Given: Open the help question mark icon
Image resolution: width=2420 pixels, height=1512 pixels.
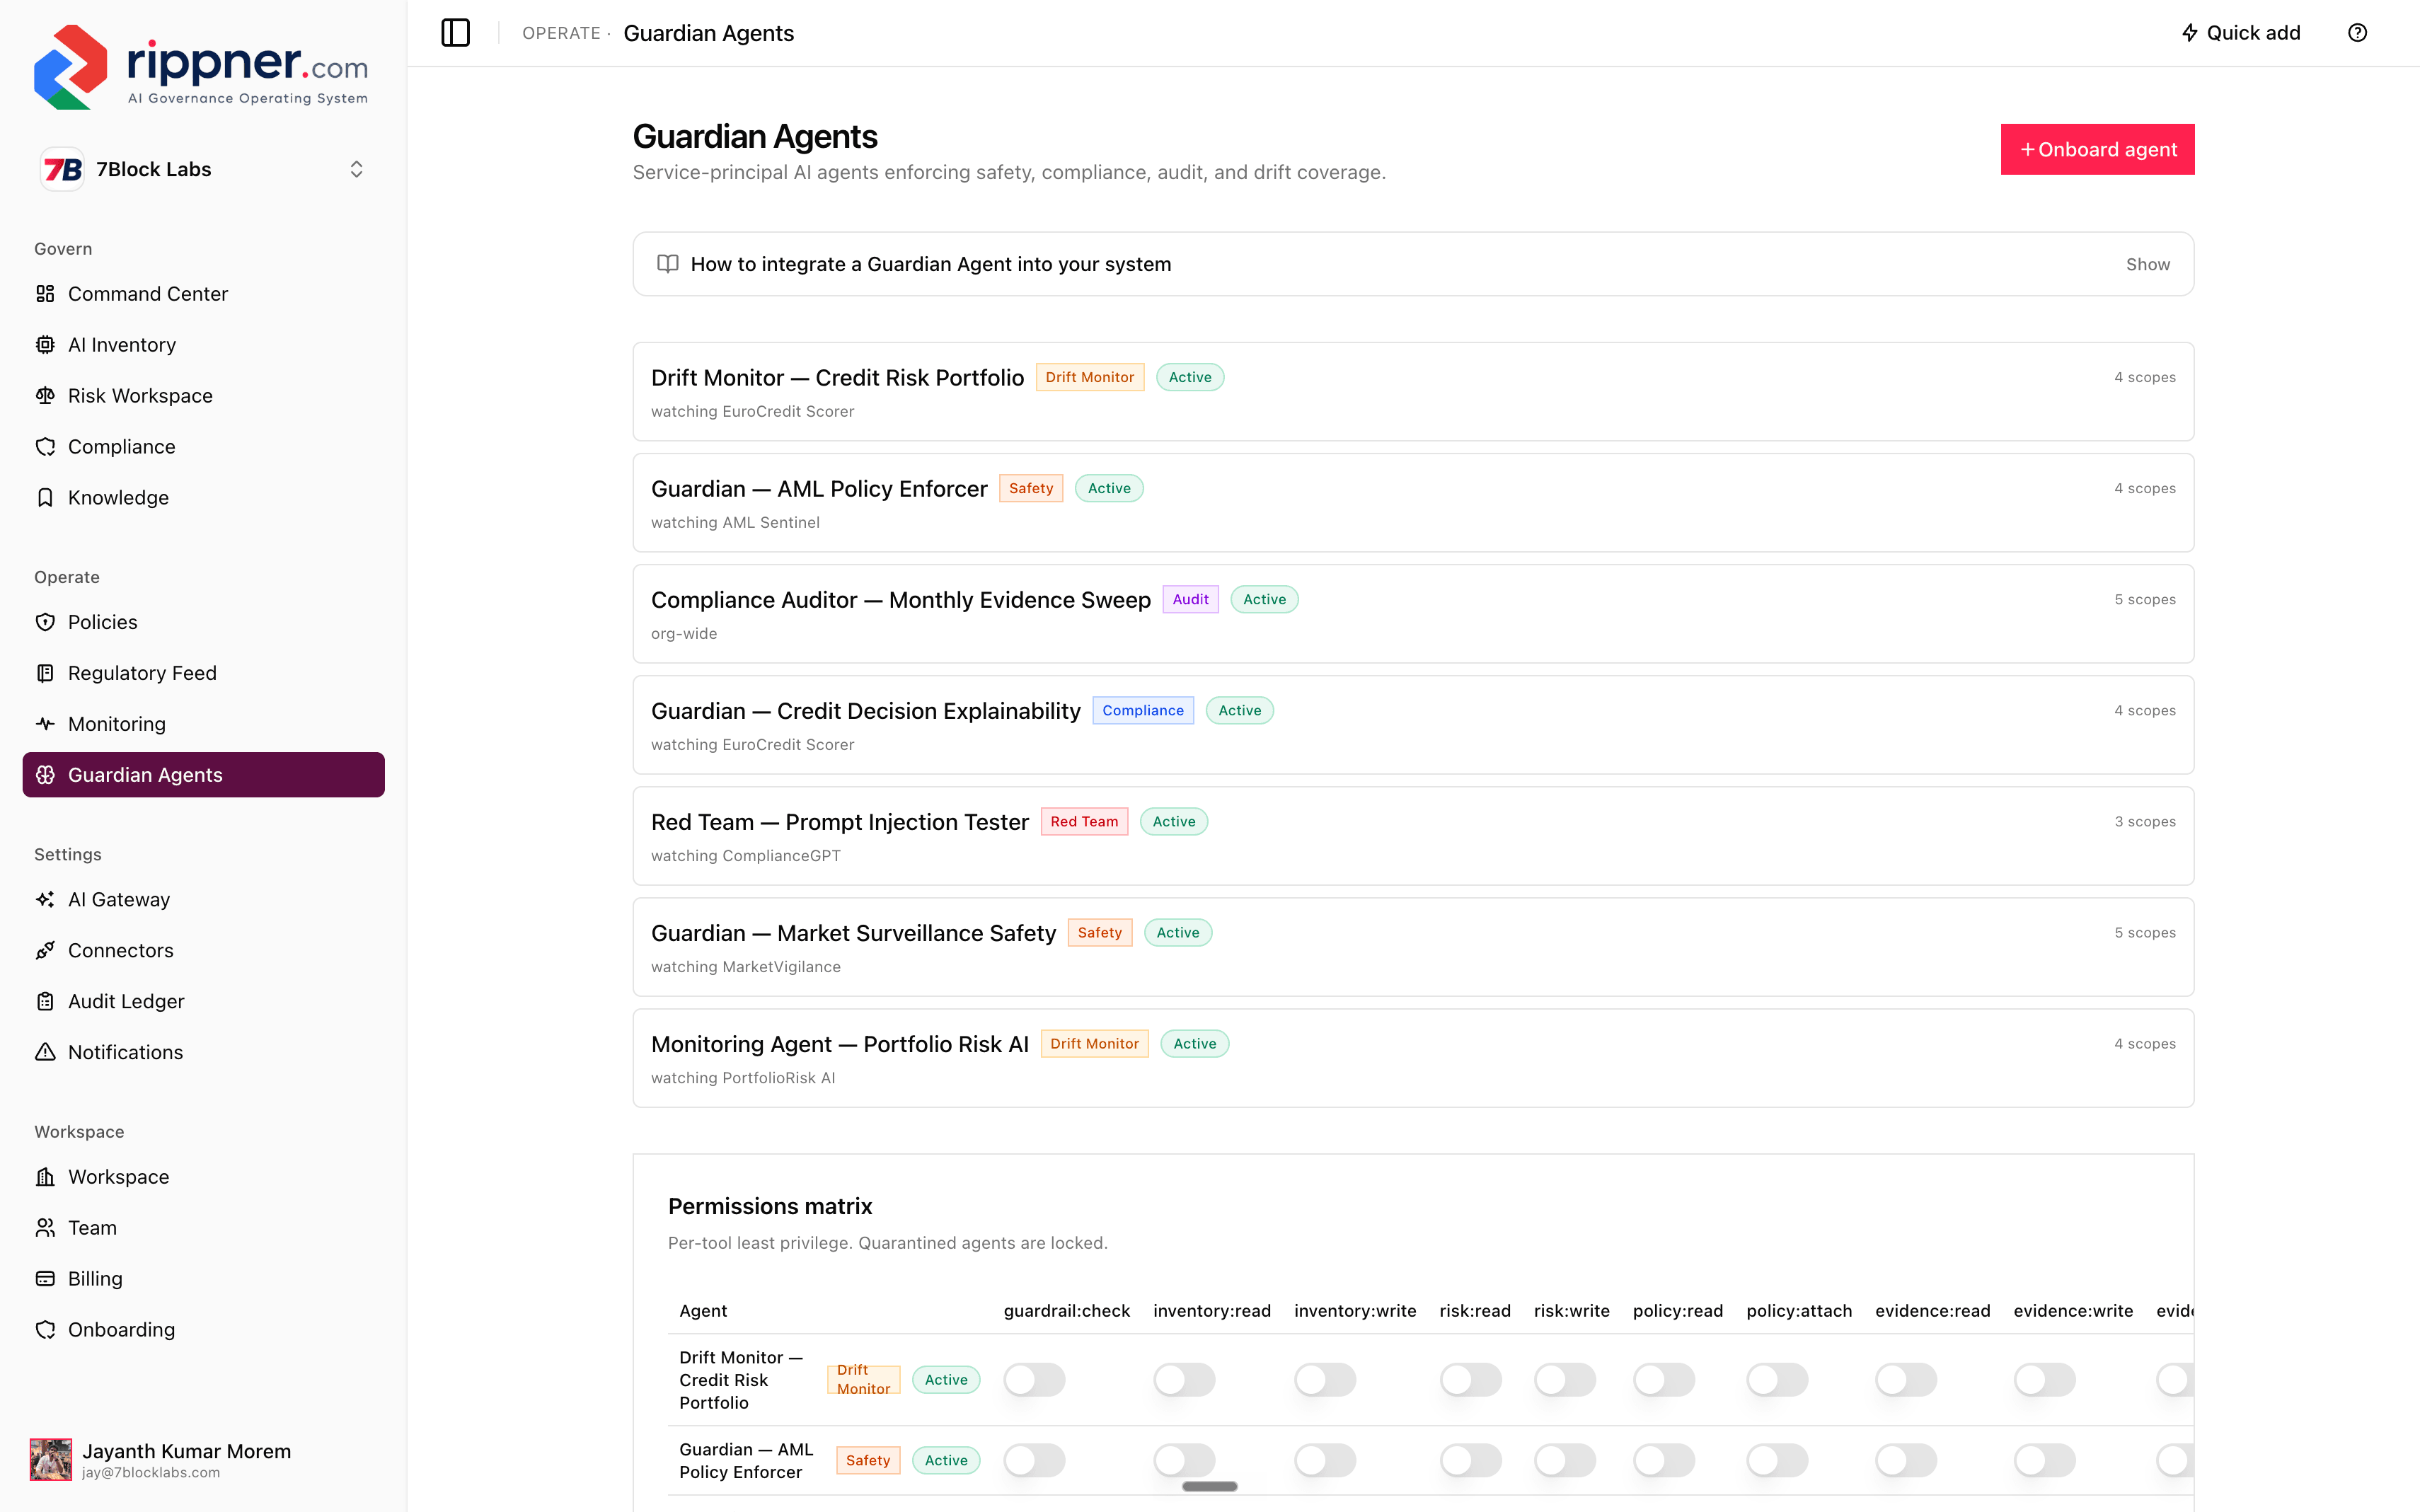Looking at the screenshot, I should pos(2357,33).
